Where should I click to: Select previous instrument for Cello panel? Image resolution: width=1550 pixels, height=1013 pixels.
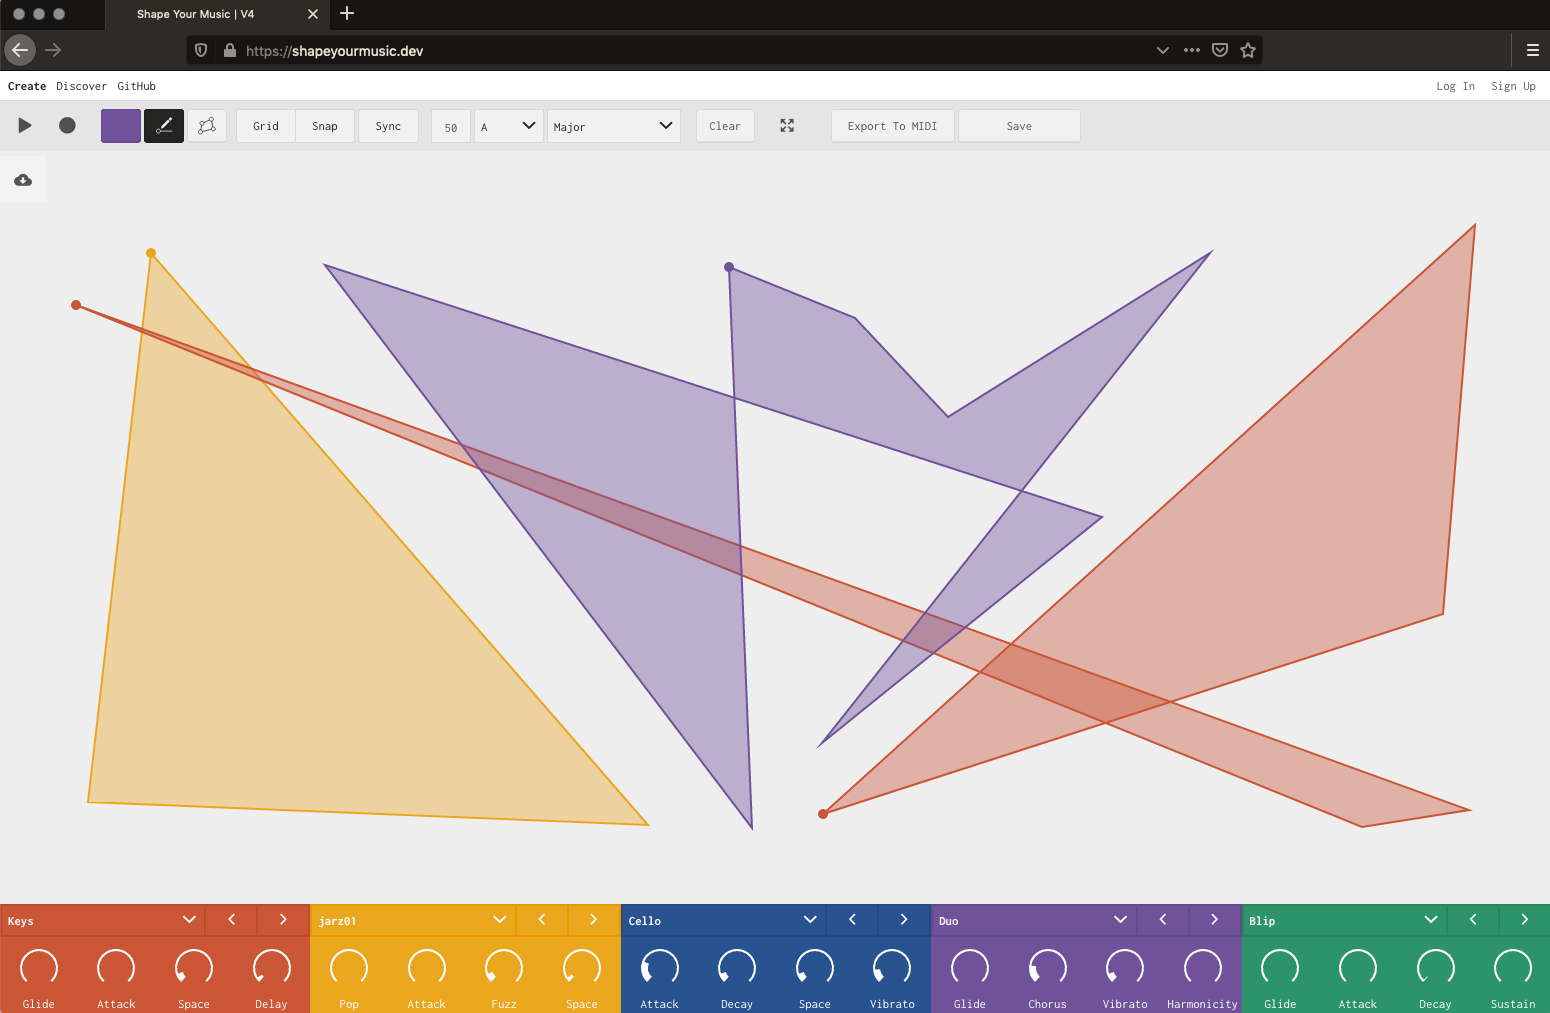[x=852, y=920]
